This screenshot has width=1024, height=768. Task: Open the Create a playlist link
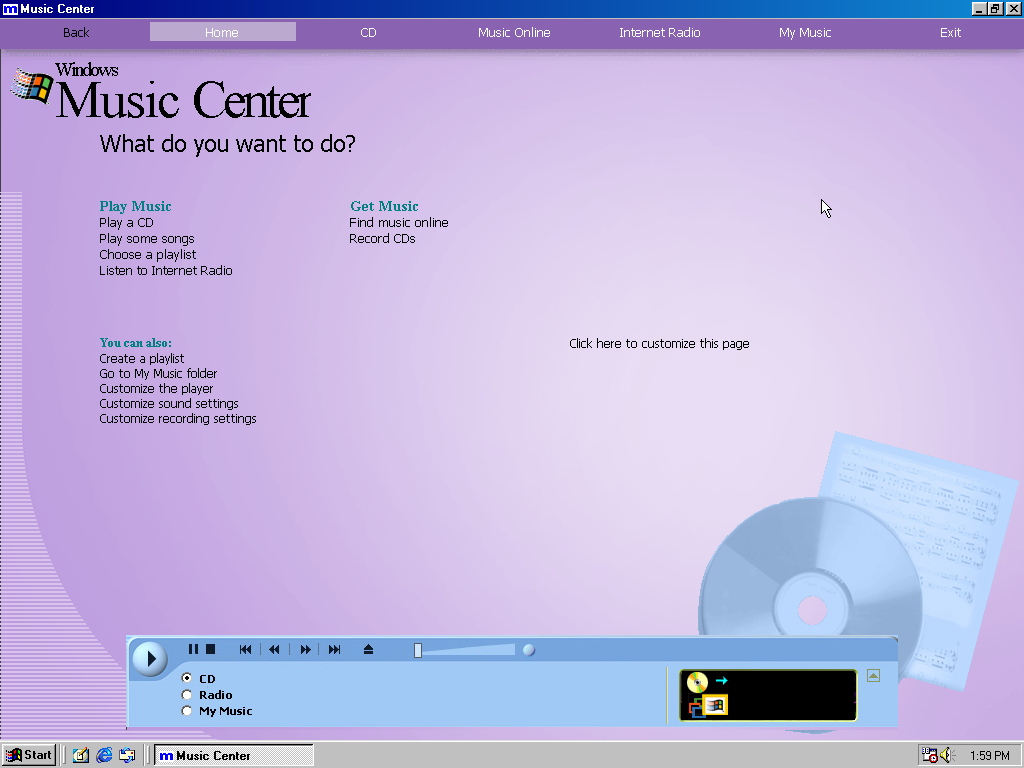(142, 359)
